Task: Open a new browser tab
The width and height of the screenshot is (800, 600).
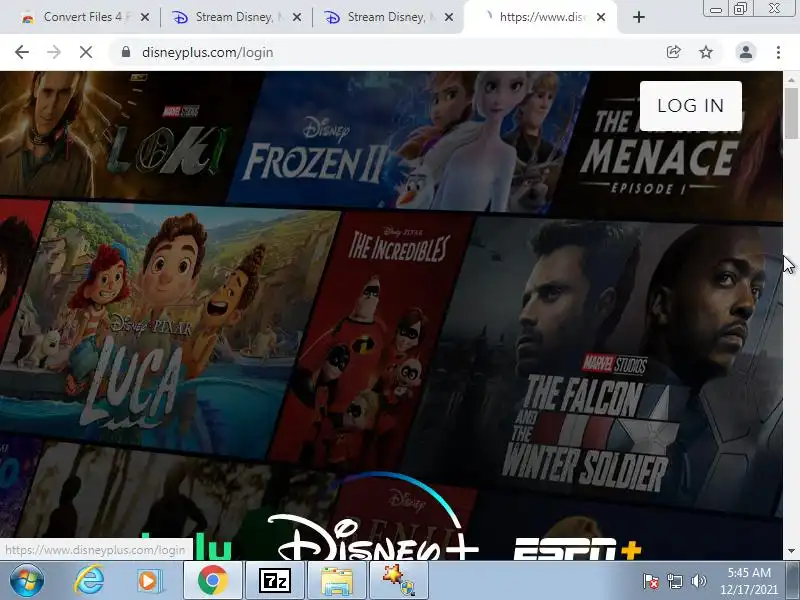Action: pyautogui.click(x=638, y=17)
